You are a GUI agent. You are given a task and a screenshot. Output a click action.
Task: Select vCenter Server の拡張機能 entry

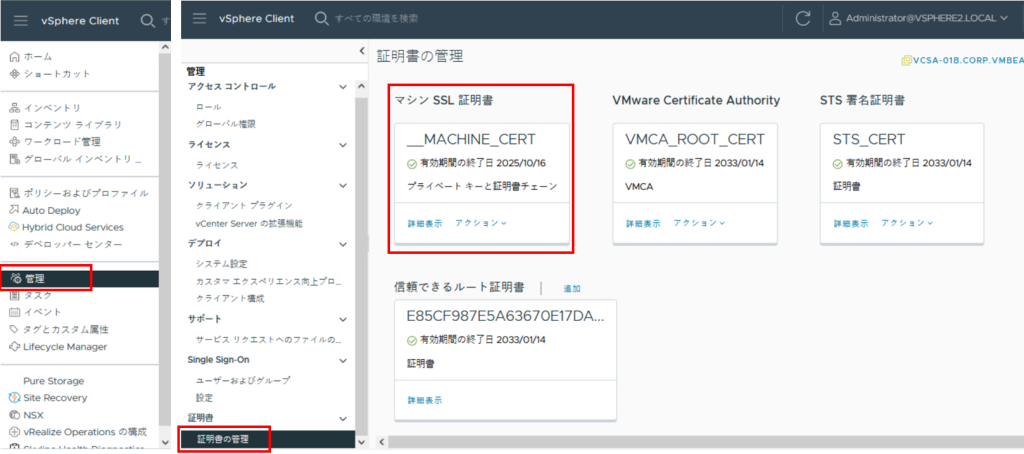coord(249,223)
